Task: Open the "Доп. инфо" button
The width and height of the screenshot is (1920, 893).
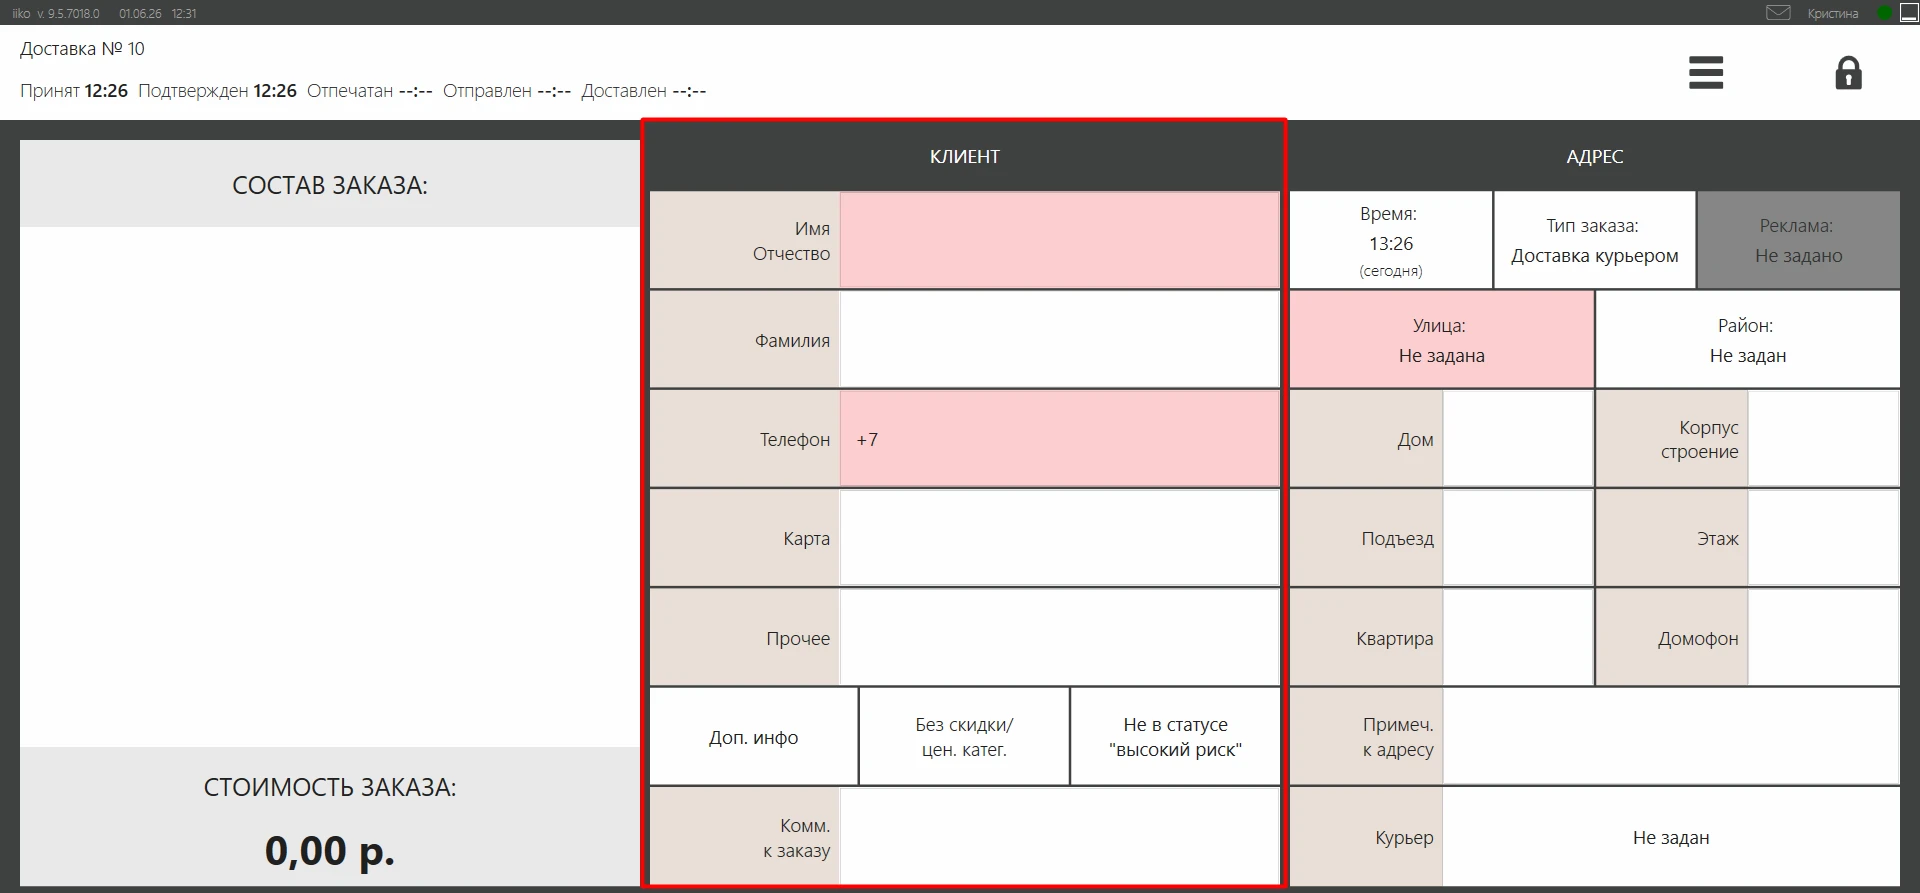Action: pos(753,737)
